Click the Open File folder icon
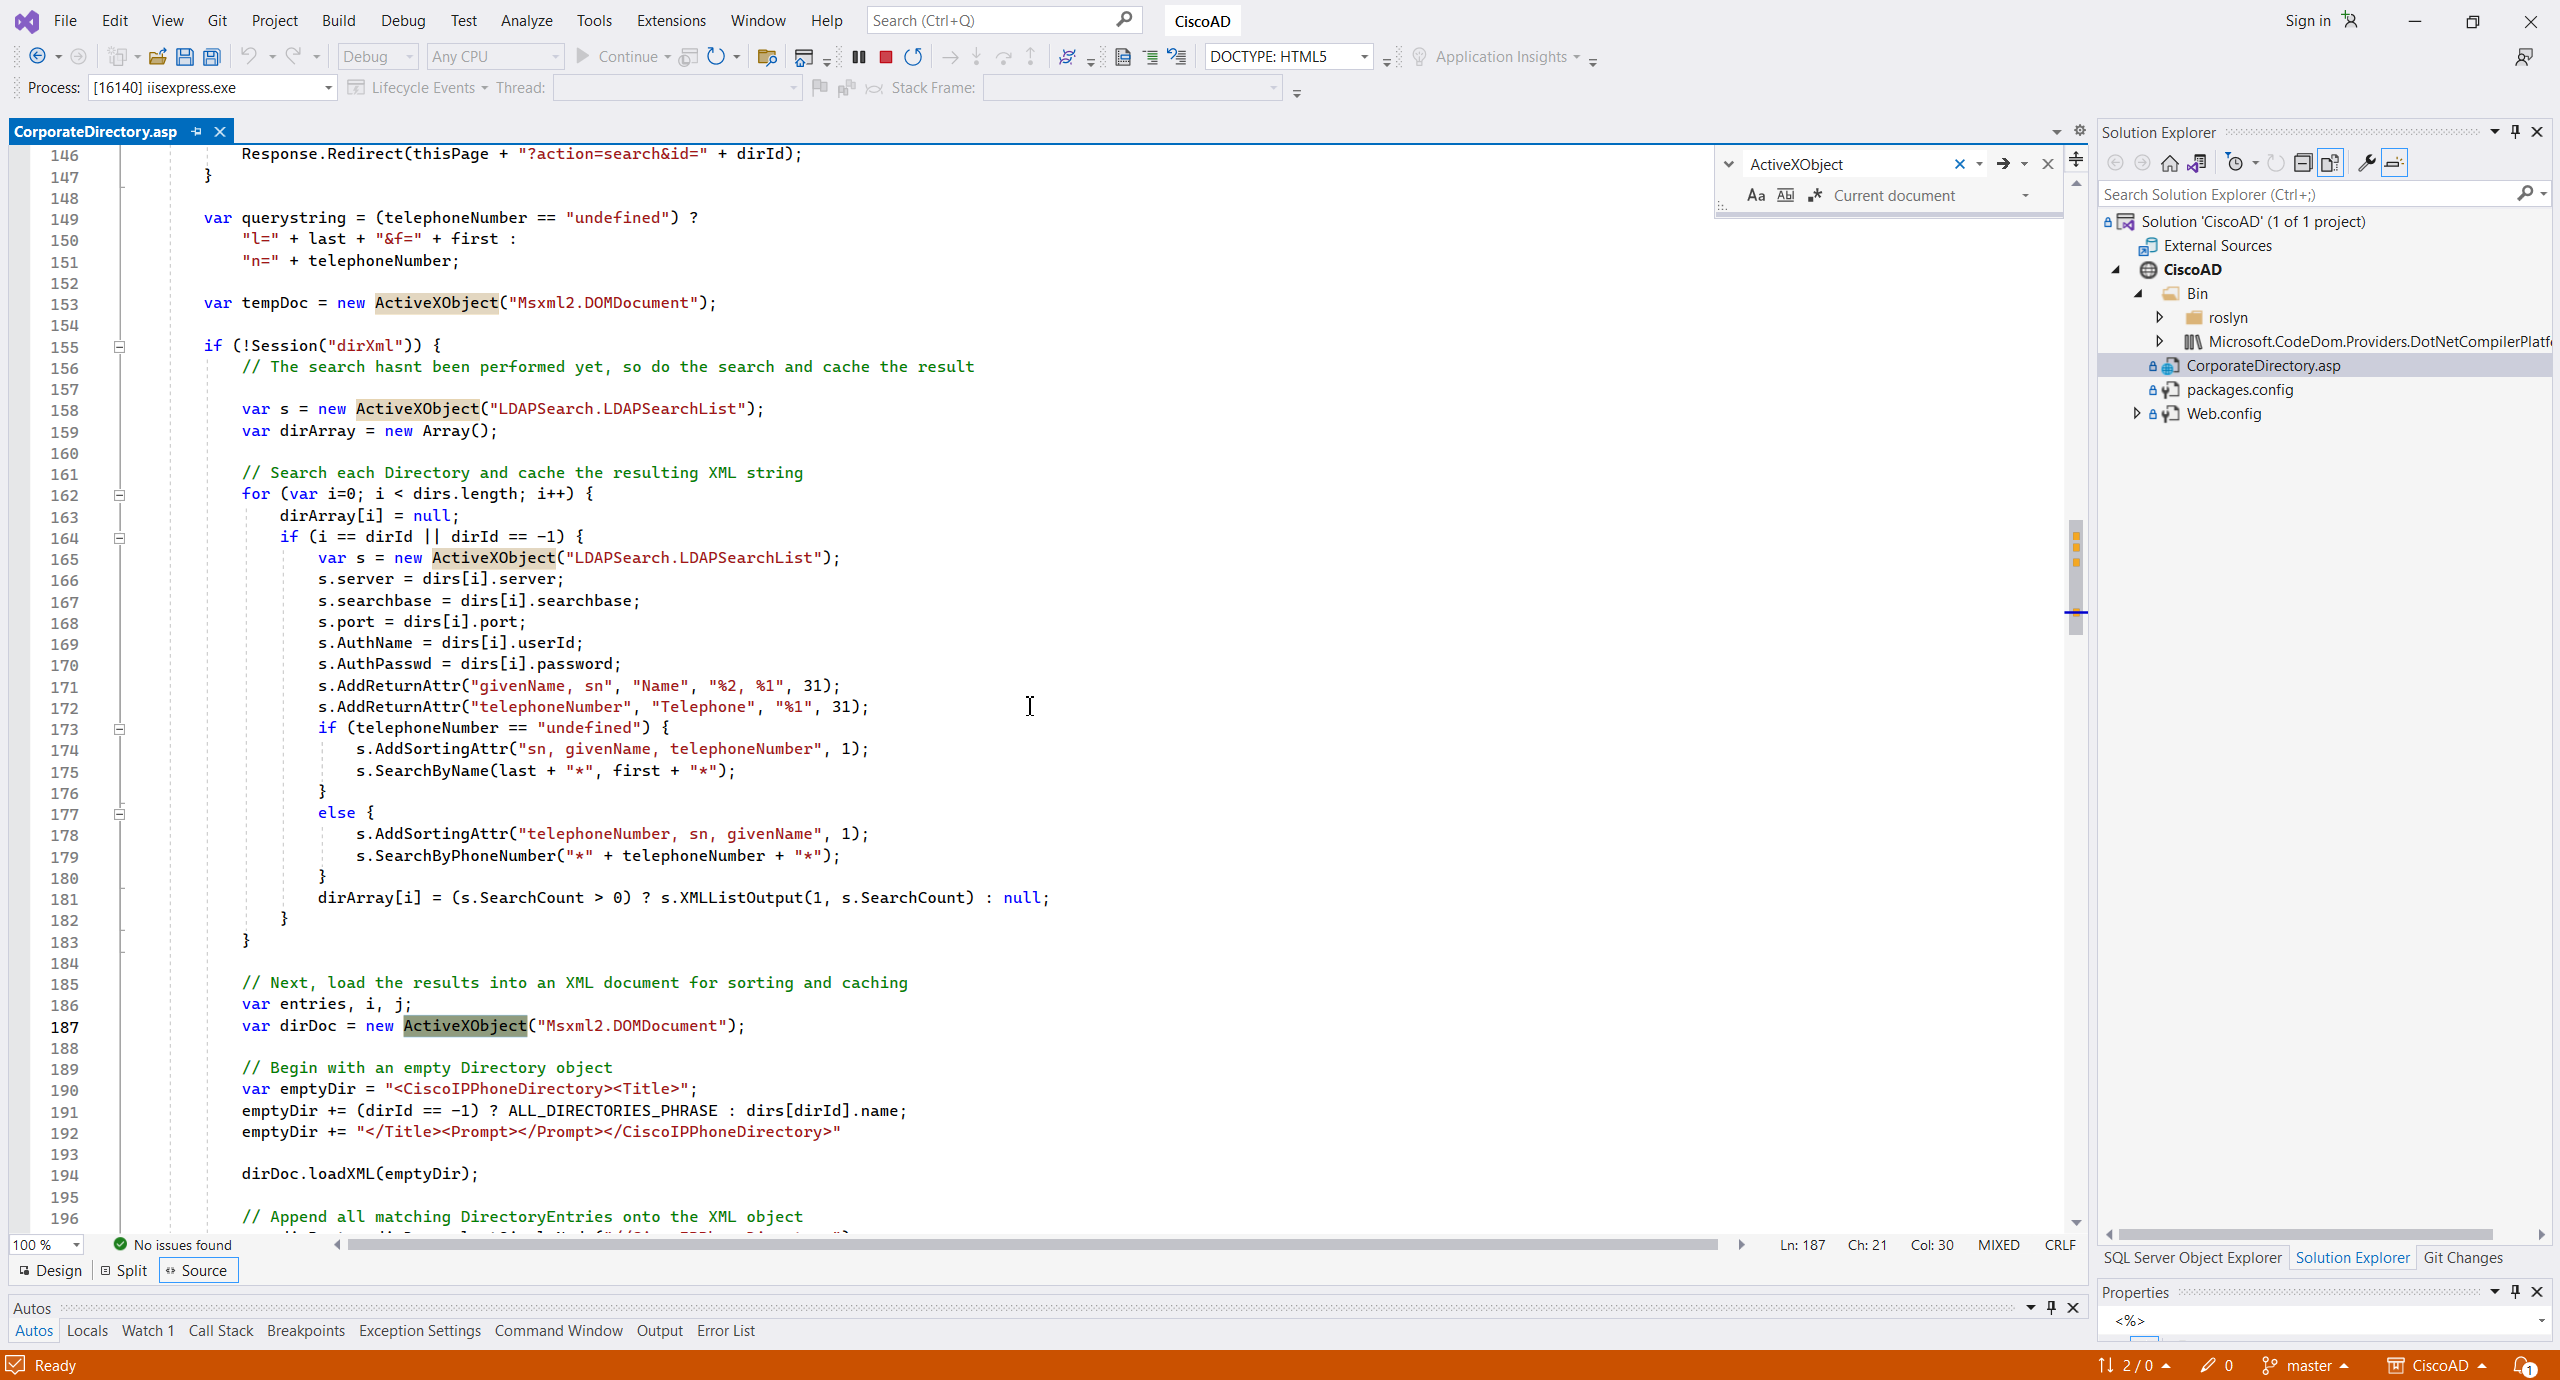The height and width of the screenshot is (1380, 2560). pos(157,57)
